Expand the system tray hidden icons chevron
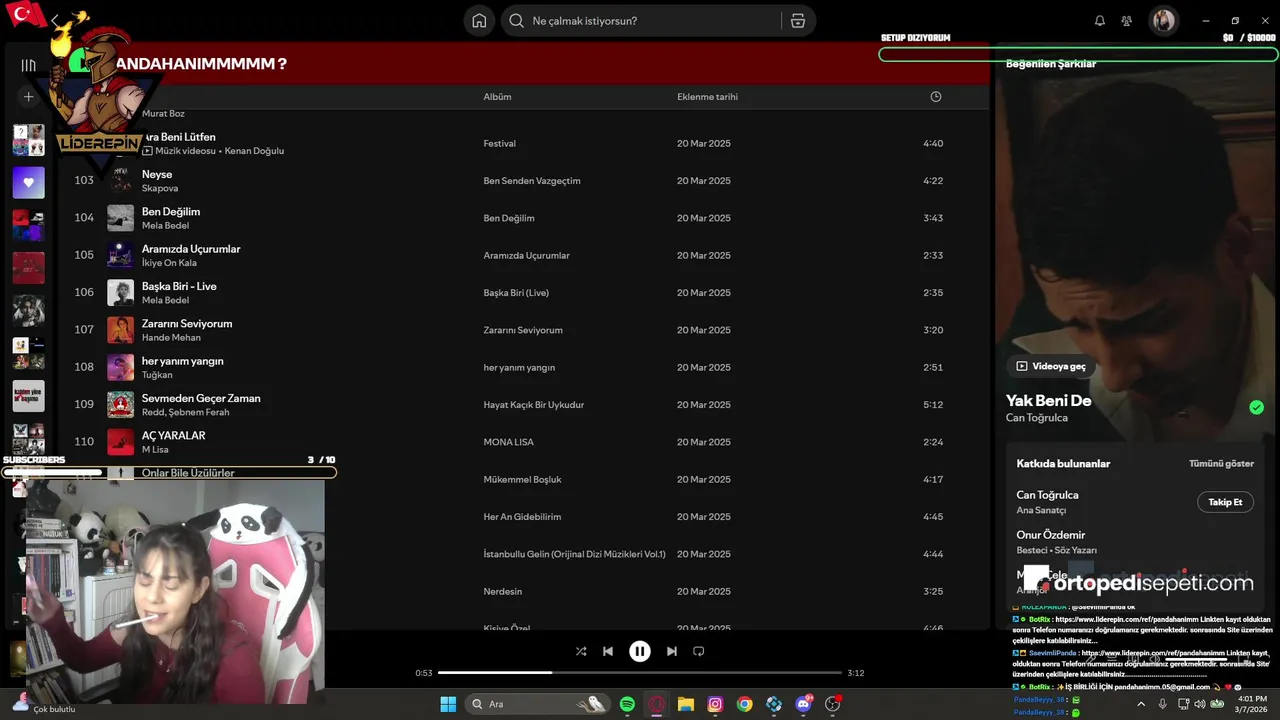The width and height of the screenshot is (1280, 720). 1141,704
